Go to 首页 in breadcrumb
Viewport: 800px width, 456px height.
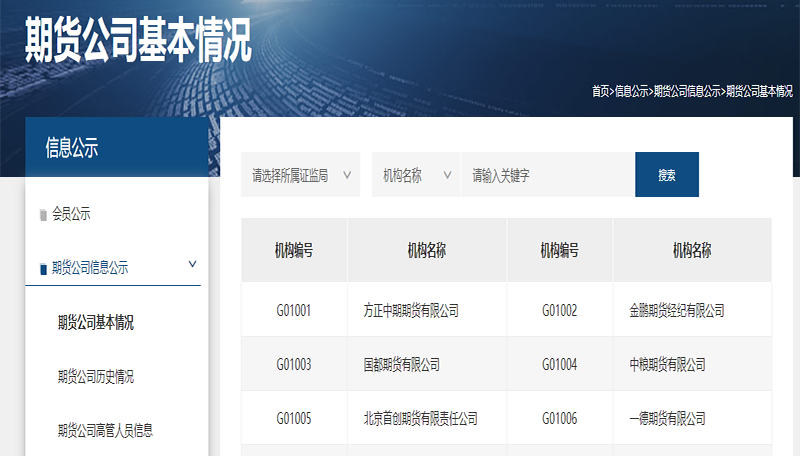pos(601,91)
